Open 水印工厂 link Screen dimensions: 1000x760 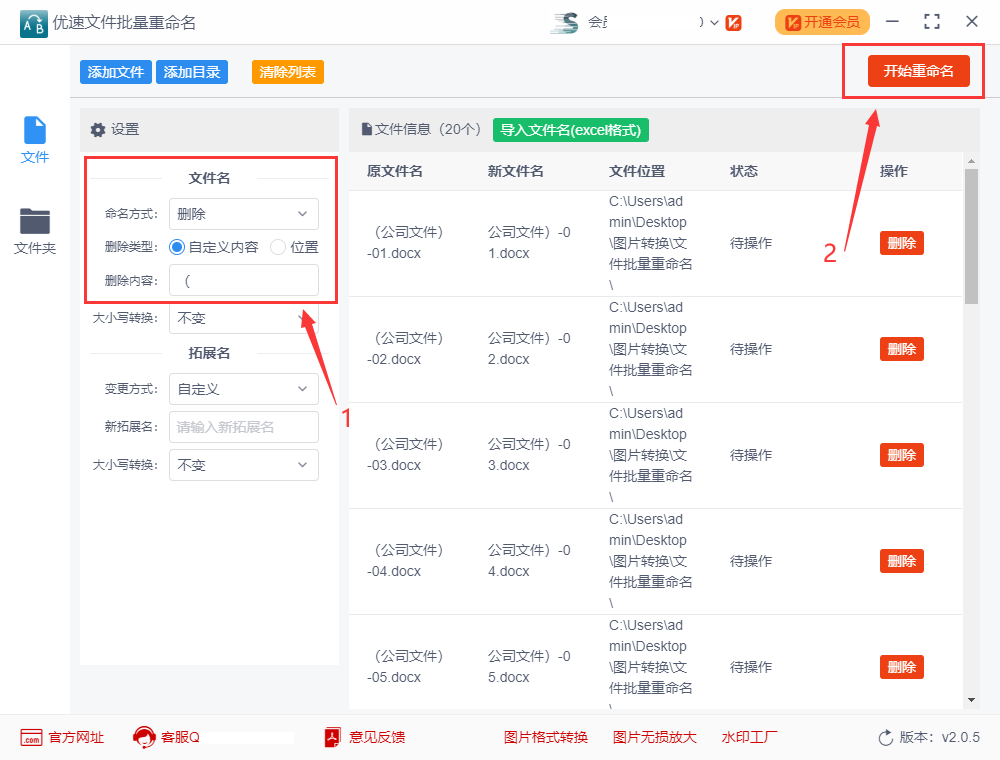[x=749, y=738]
